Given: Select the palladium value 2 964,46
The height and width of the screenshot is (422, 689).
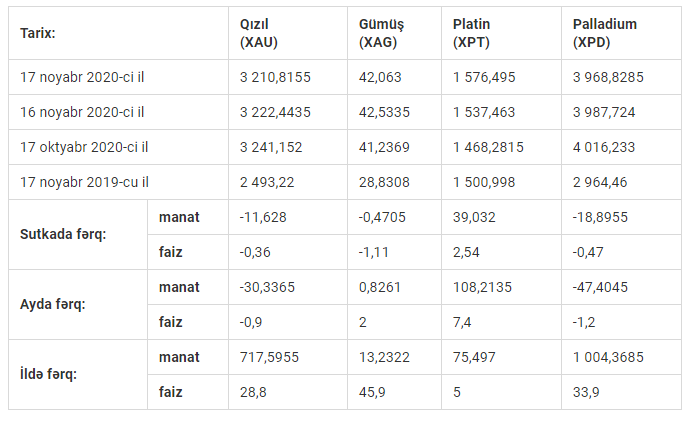Looking at the screenshot, I should tap(600, 182).
